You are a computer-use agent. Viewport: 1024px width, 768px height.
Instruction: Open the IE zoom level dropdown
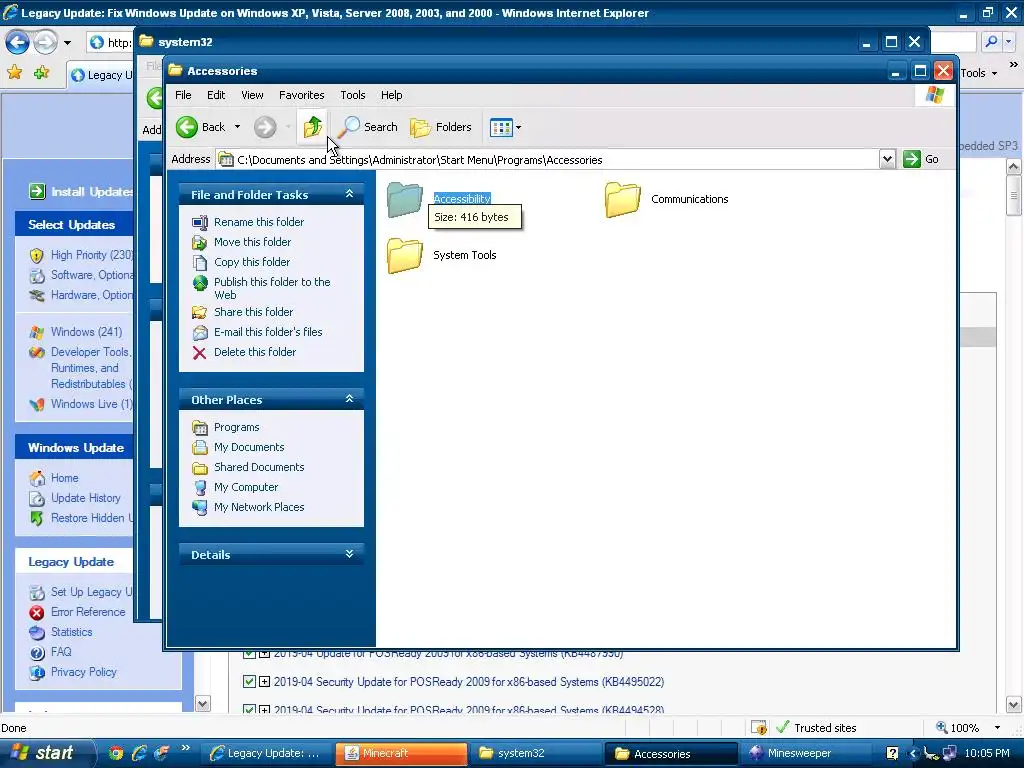tap(997, 728)
